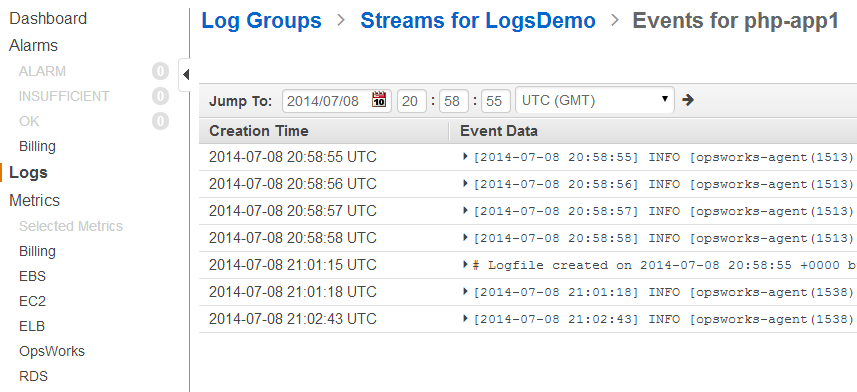Click the INSUFFICIENT count badge

point(160,96)
